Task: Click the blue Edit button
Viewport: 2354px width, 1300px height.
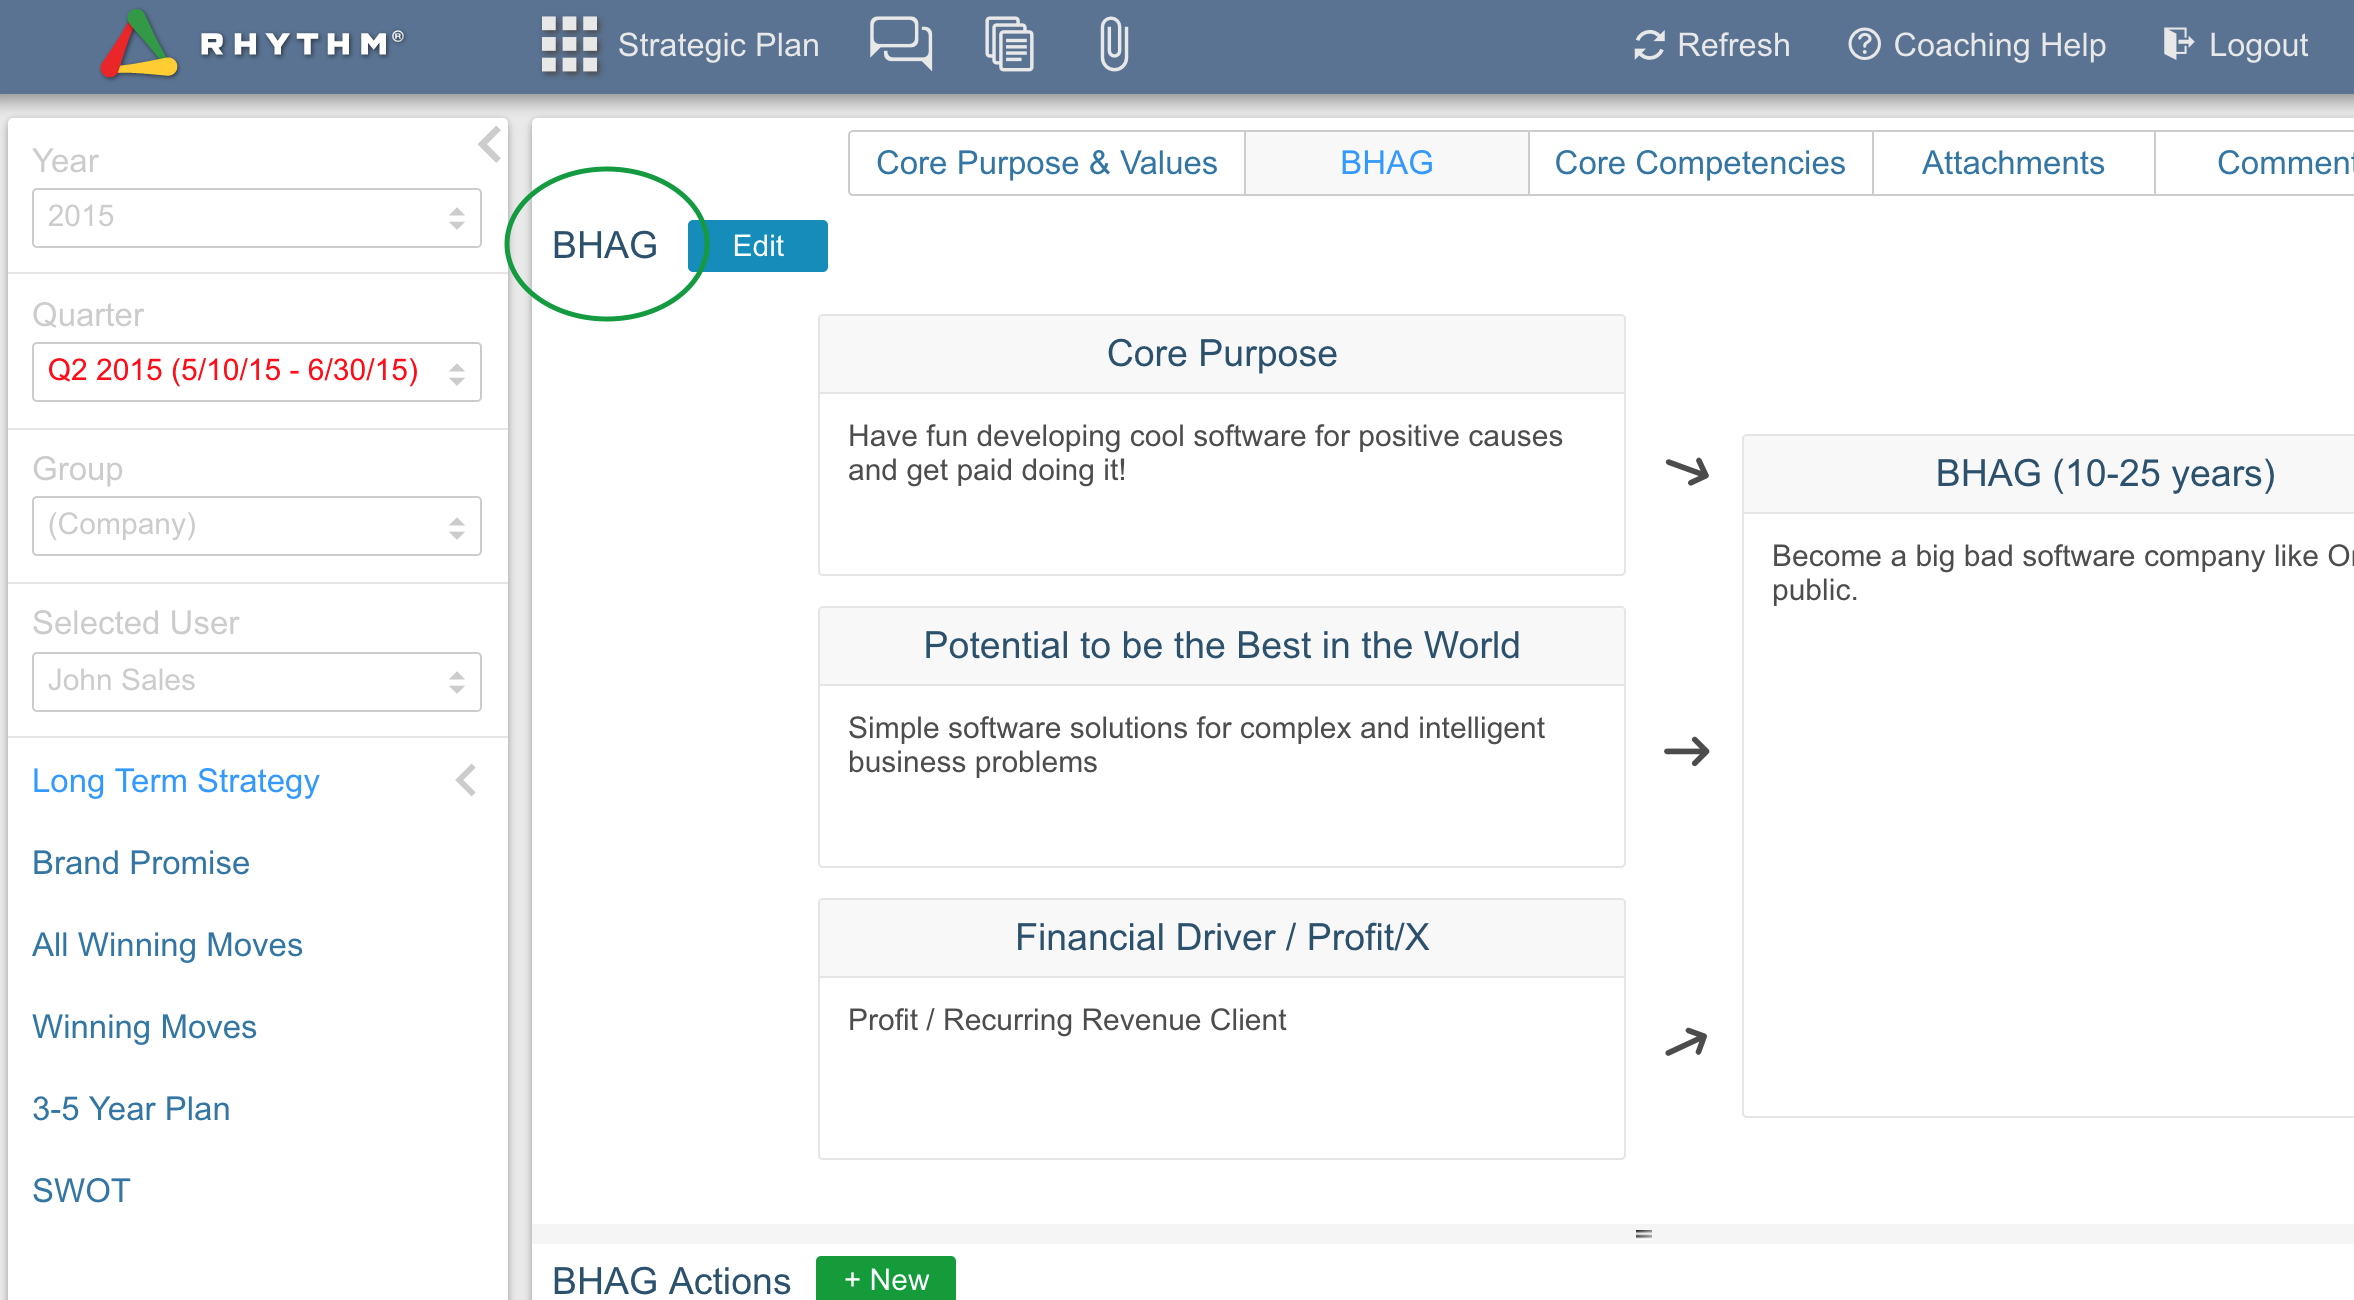Action: (x=758, y=246)
